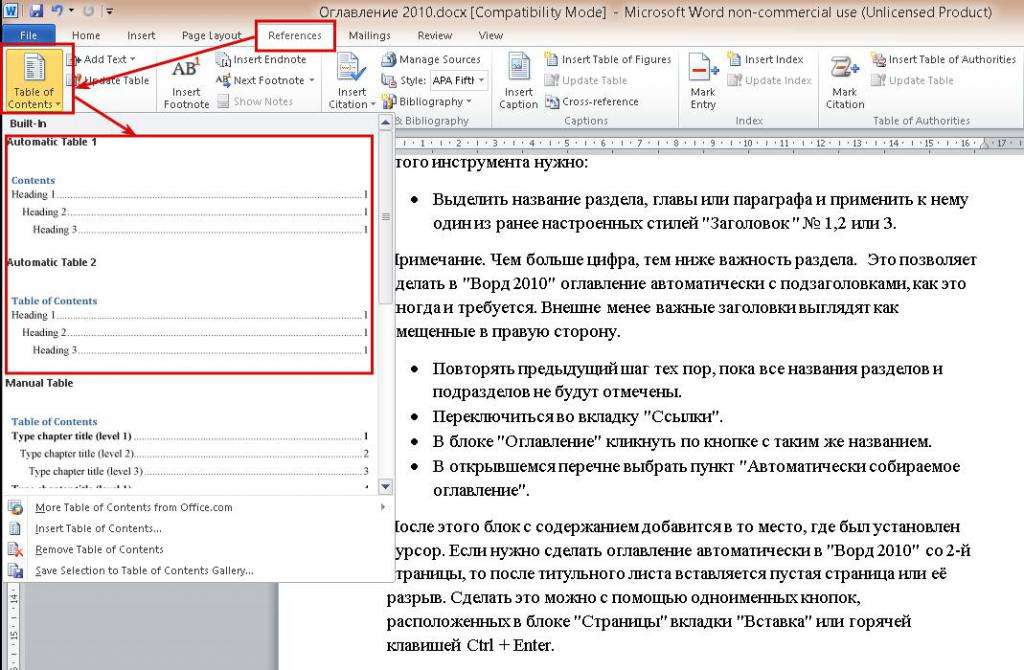Switch to the Mailings tab

pos(370,35)
